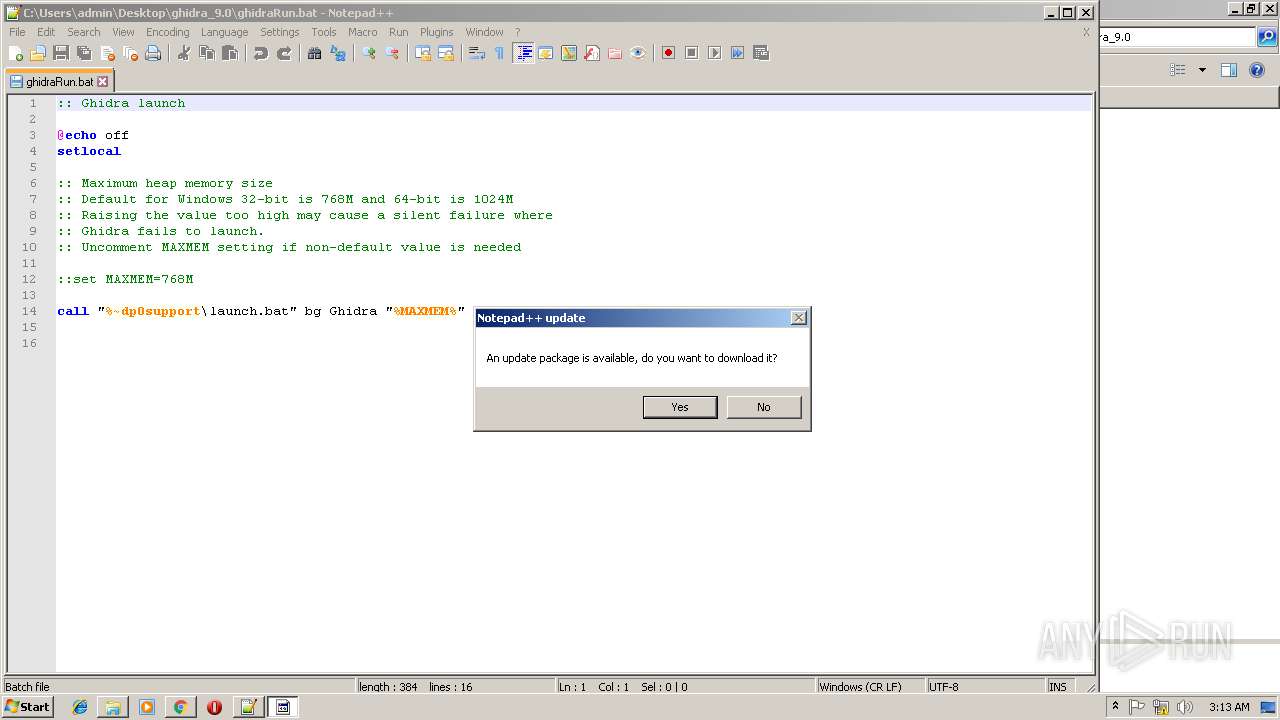Screen dimensions: 1280x720
Task: Redo the last edit via toolbar
Action: click(284, 53)
